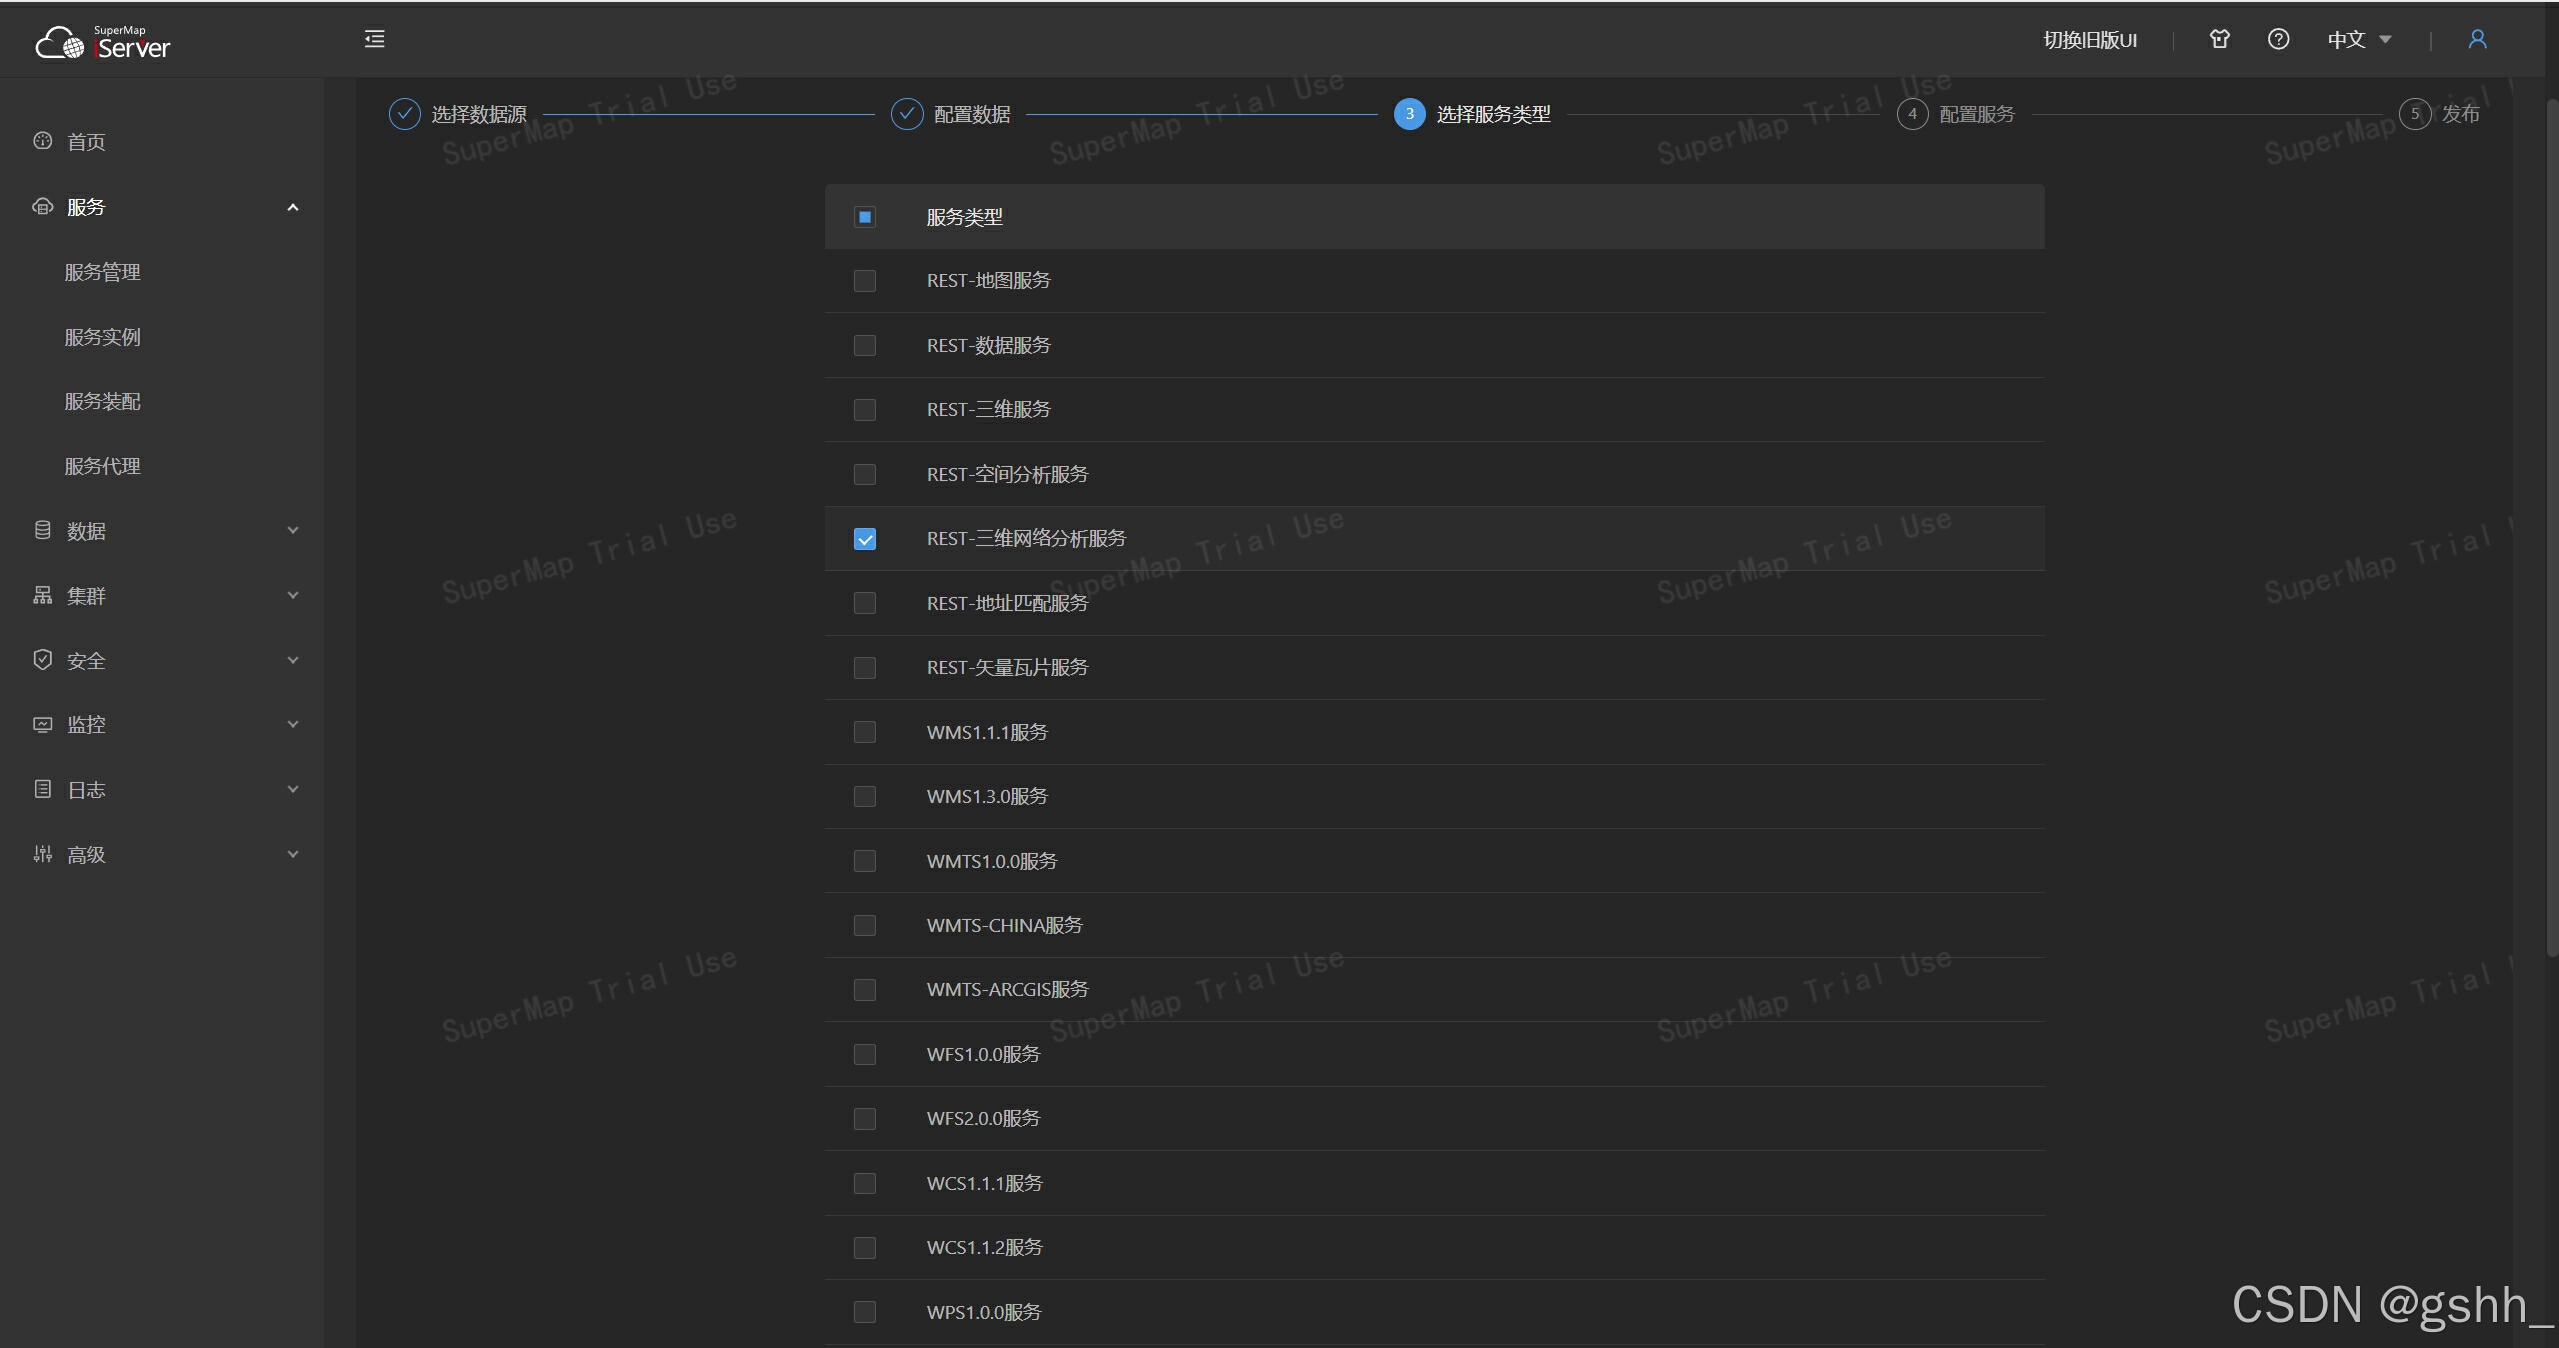Open the user account icon
The height and width of the screenshot is (1348, 2559).
pyautogui.click(x=2477, y=39)
